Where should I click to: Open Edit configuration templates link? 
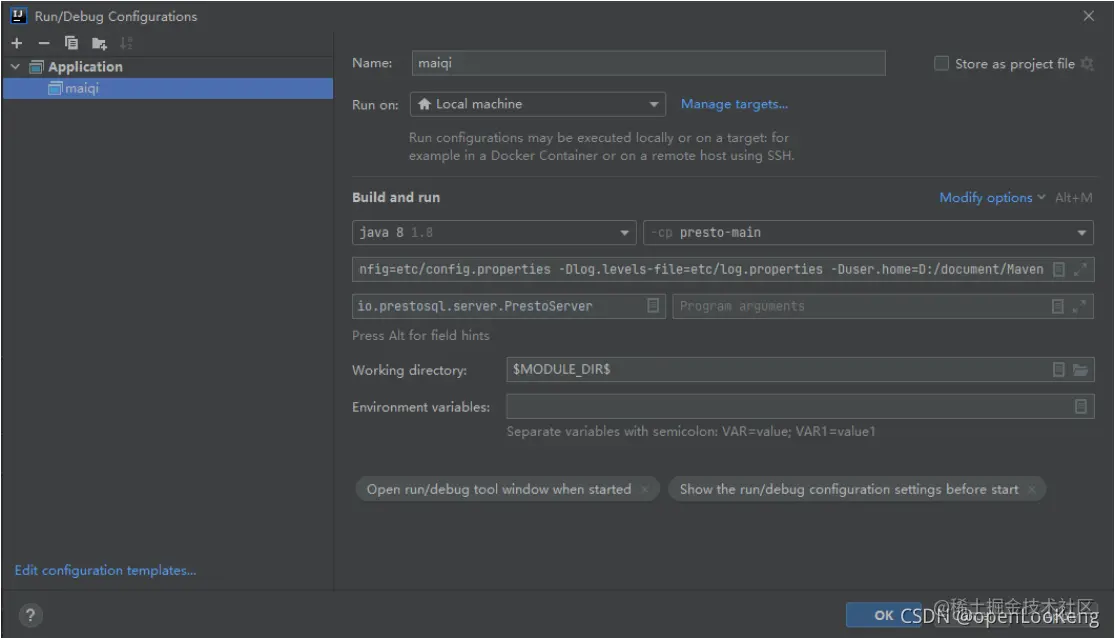[105, 570]
